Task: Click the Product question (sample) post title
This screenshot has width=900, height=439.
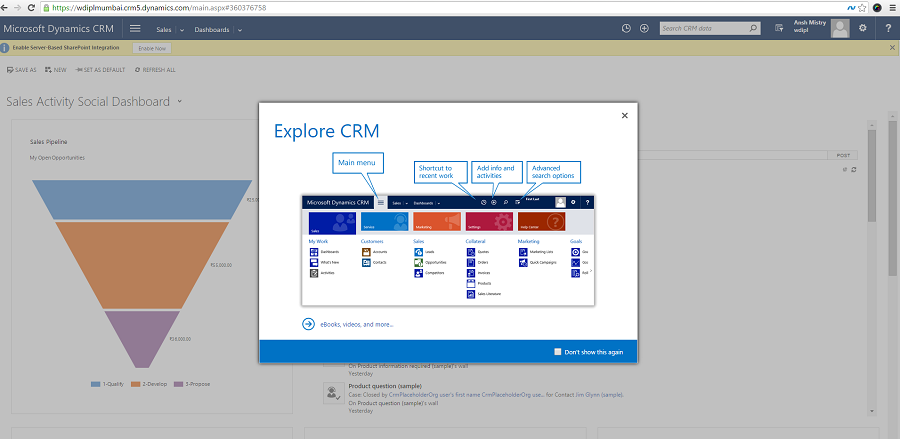Action: pyautogui.click(x=385, y=386)
